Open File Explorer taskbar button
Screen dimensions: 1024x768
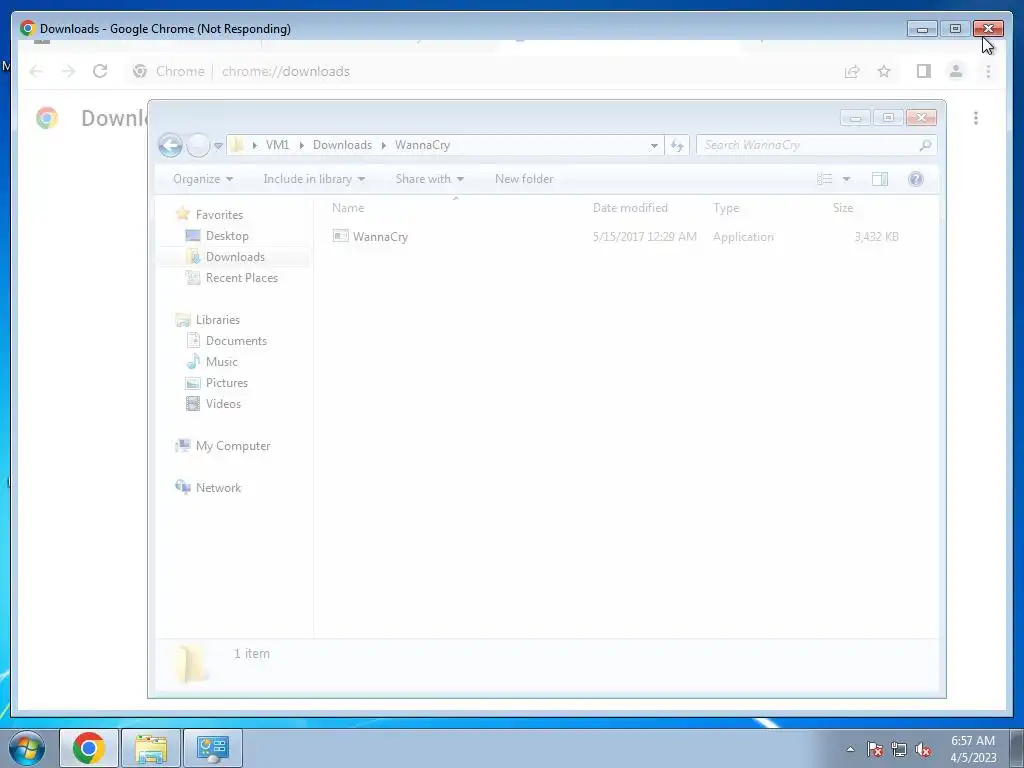(x=151, y=748)
